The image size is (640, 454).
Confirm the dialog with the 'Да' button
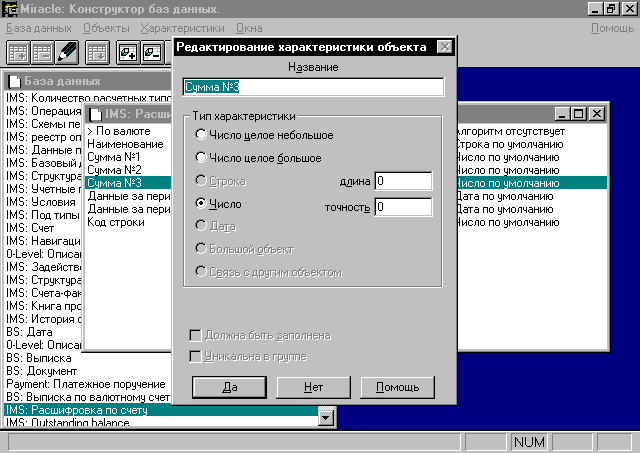(229, 387)
